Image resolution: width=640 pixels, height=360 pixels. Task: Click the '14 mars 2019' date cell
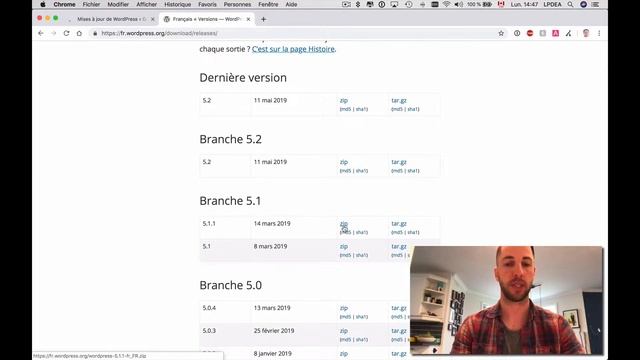coord(272,224)
